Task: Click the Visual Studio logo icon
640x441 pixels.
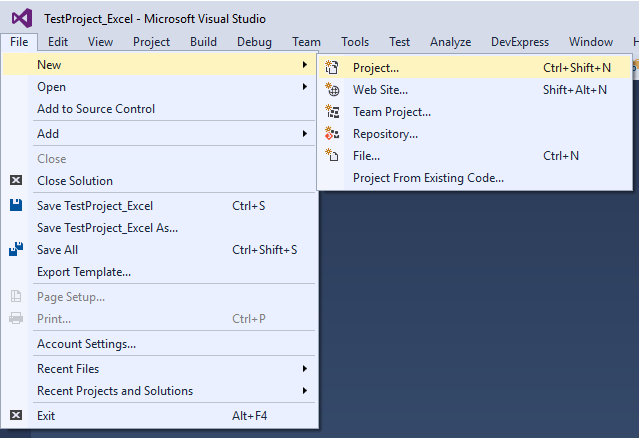Action: (19, 18)
